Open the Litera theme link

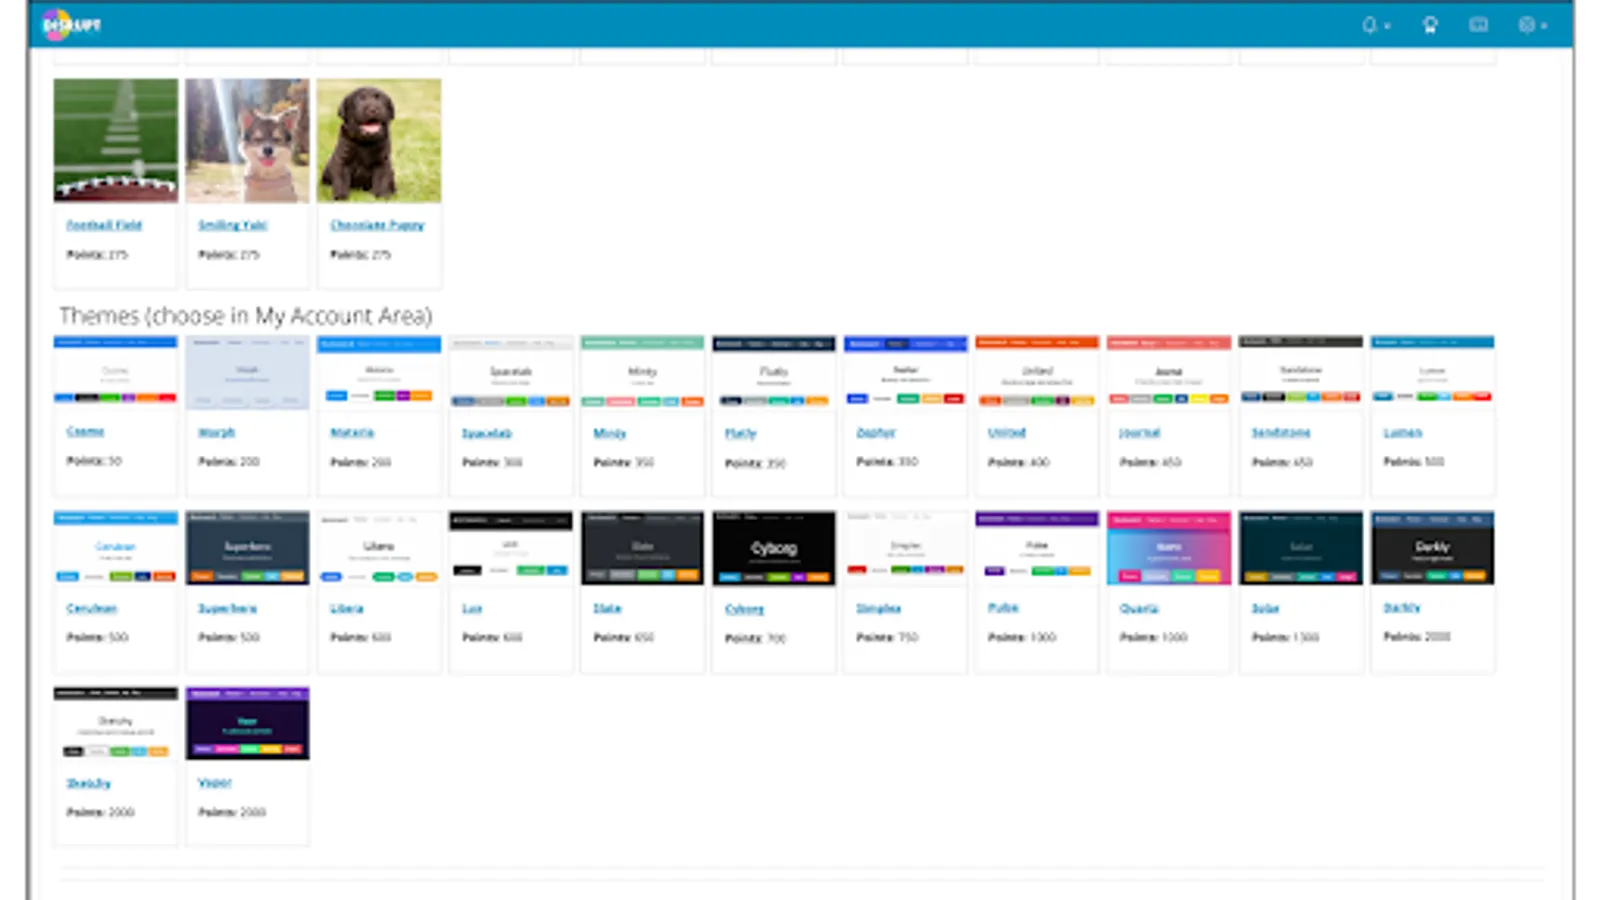(347, 608)
